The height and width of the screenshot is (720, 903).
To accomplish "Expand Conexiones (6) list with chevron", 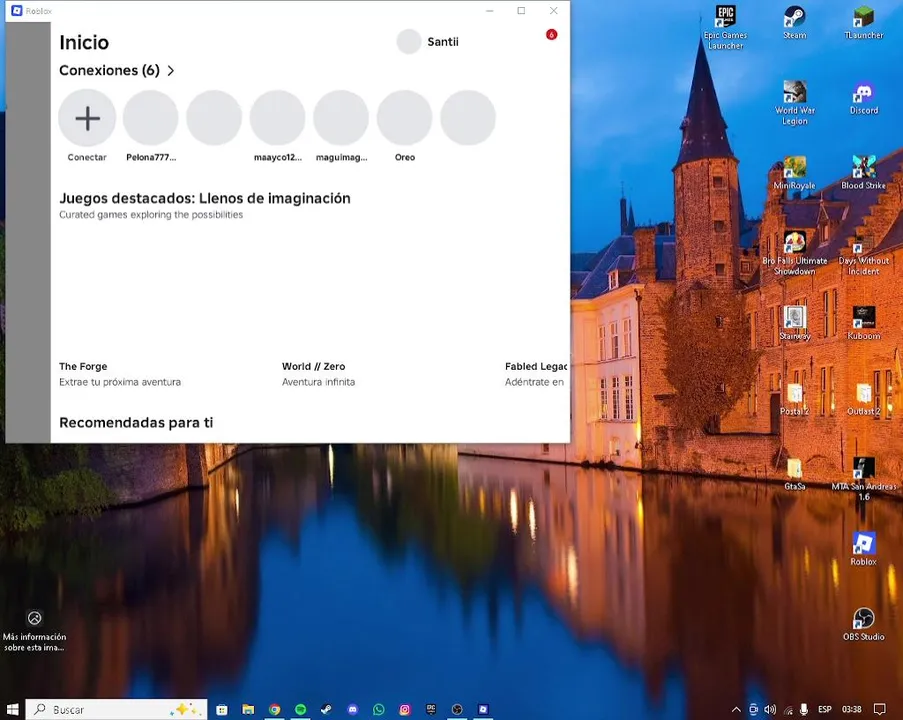I will click(170, 70).
